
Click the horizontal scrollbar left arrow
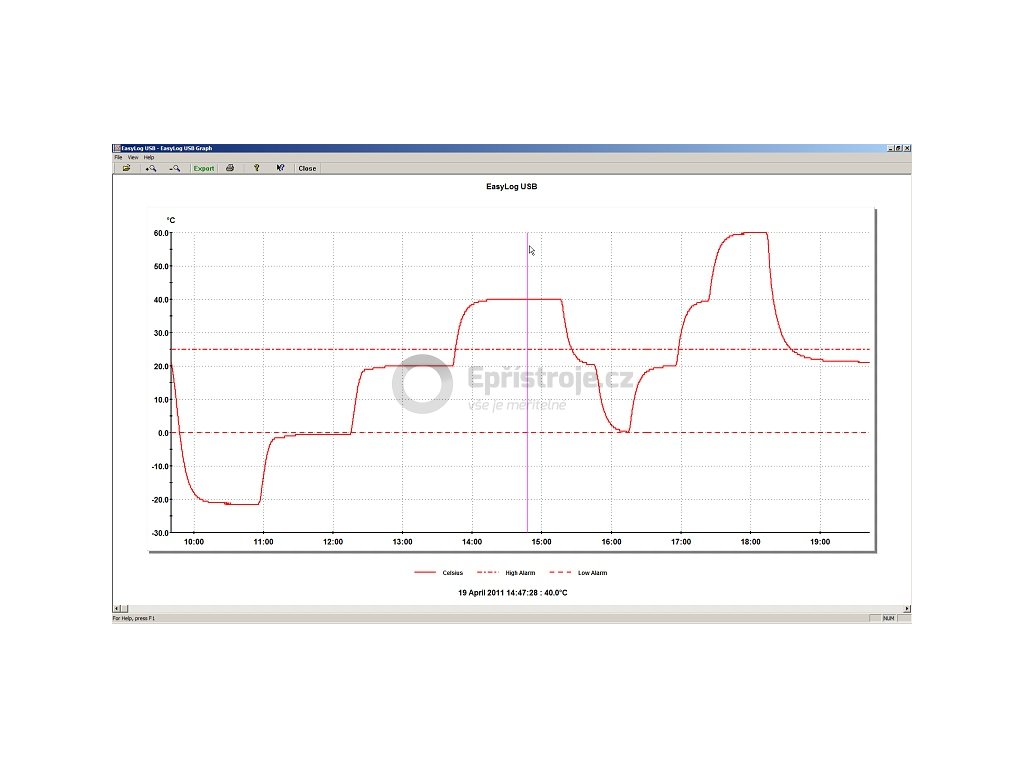pyautogui.click(x=117, y=608)
